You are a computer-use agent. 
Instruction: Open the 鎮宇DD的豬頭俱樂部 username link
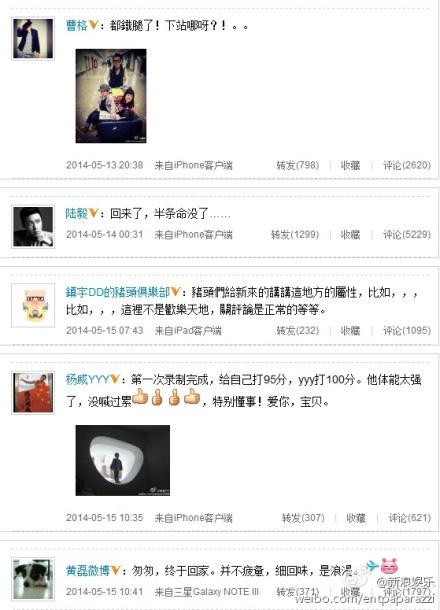click(118, 292)
